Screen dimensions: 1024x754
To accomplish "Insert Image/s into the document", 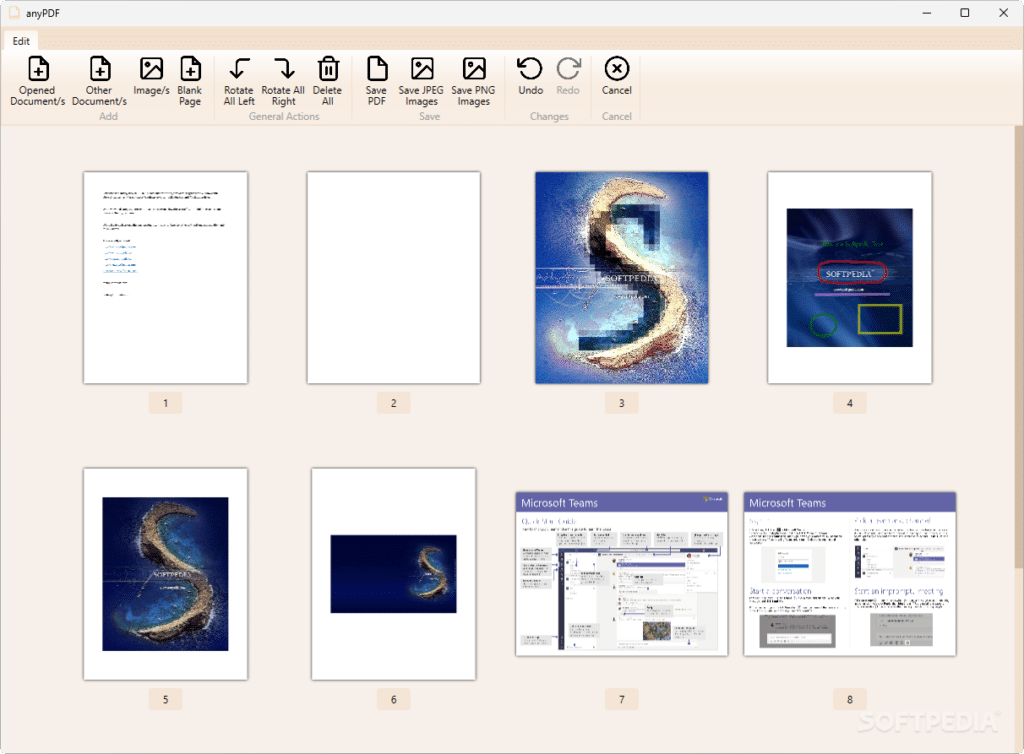I will (x=151, y=78).
